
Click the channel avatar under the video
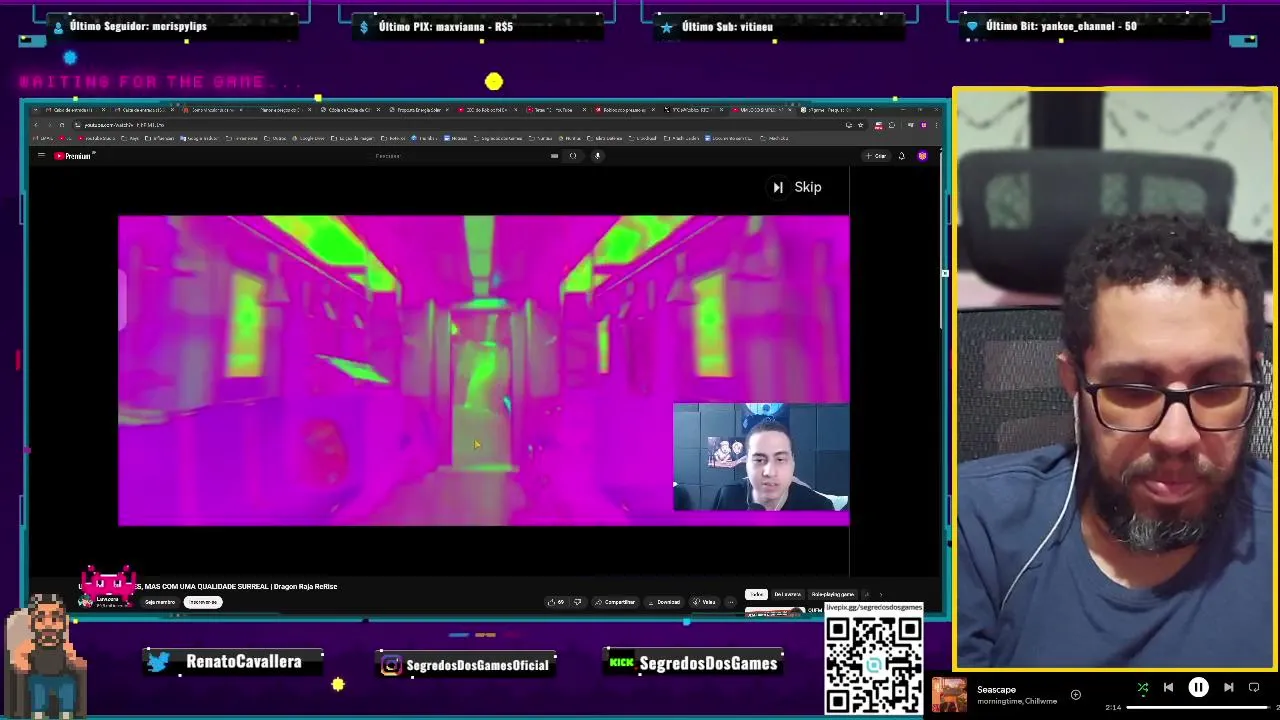tap(88, 600)
